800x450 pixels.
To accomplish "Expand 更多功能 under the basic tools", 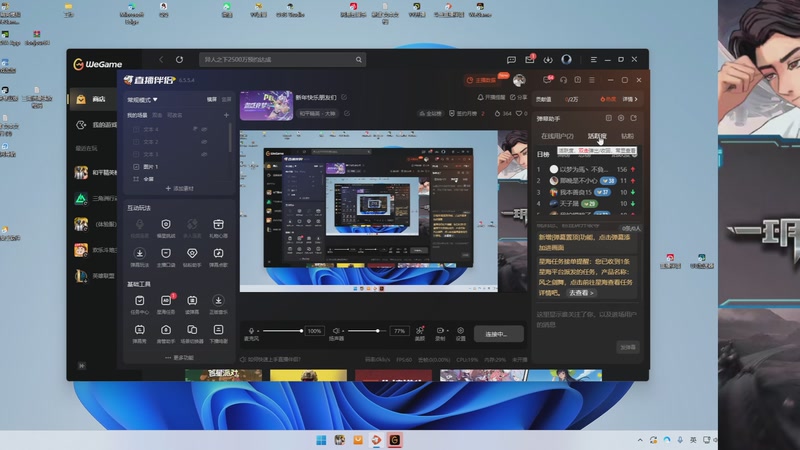I will [x=179, y=358].
